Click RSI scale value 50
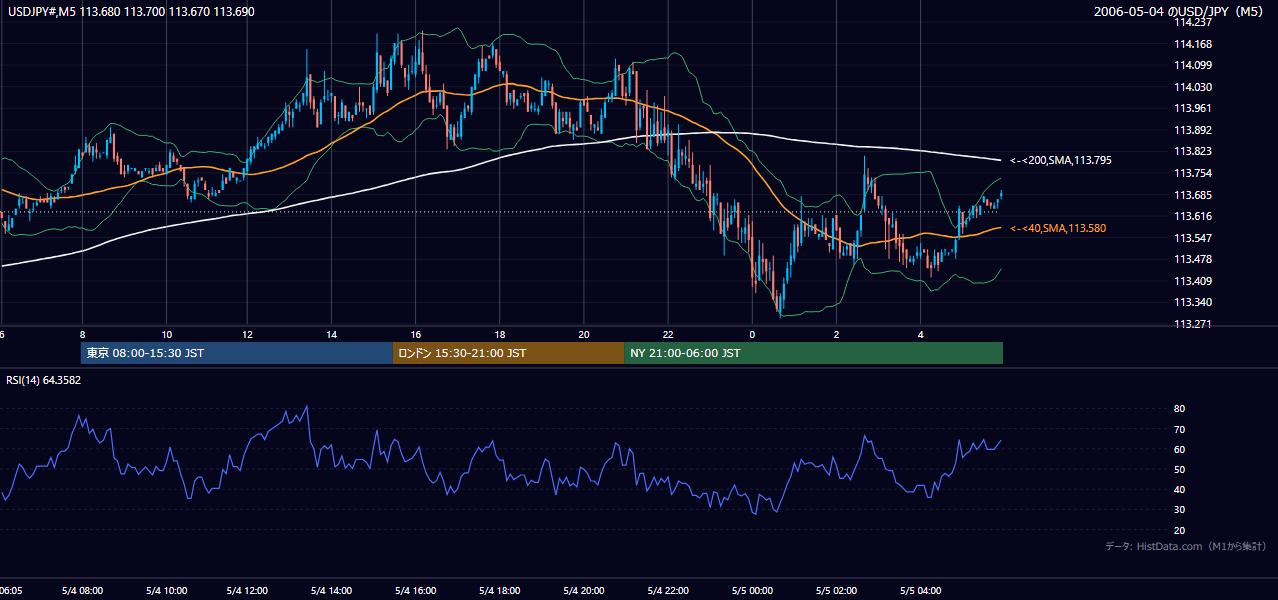 pos(1179,469)
